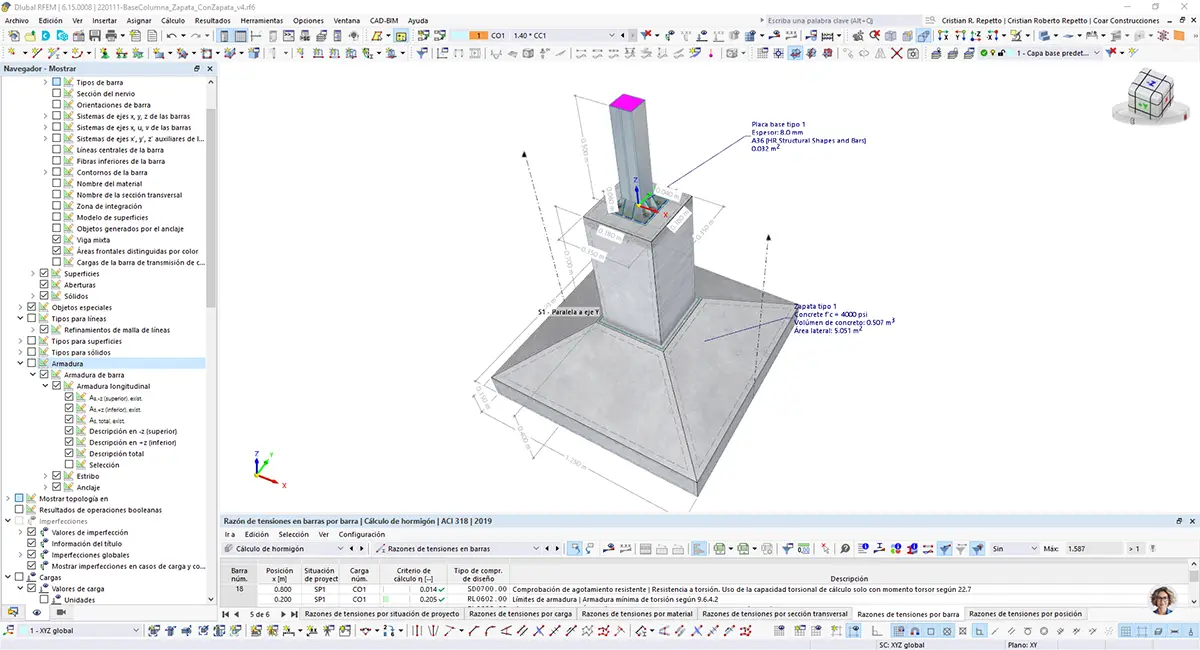
Task: Switch to Razones de tensiones por material tab
Action: [637, 613]
